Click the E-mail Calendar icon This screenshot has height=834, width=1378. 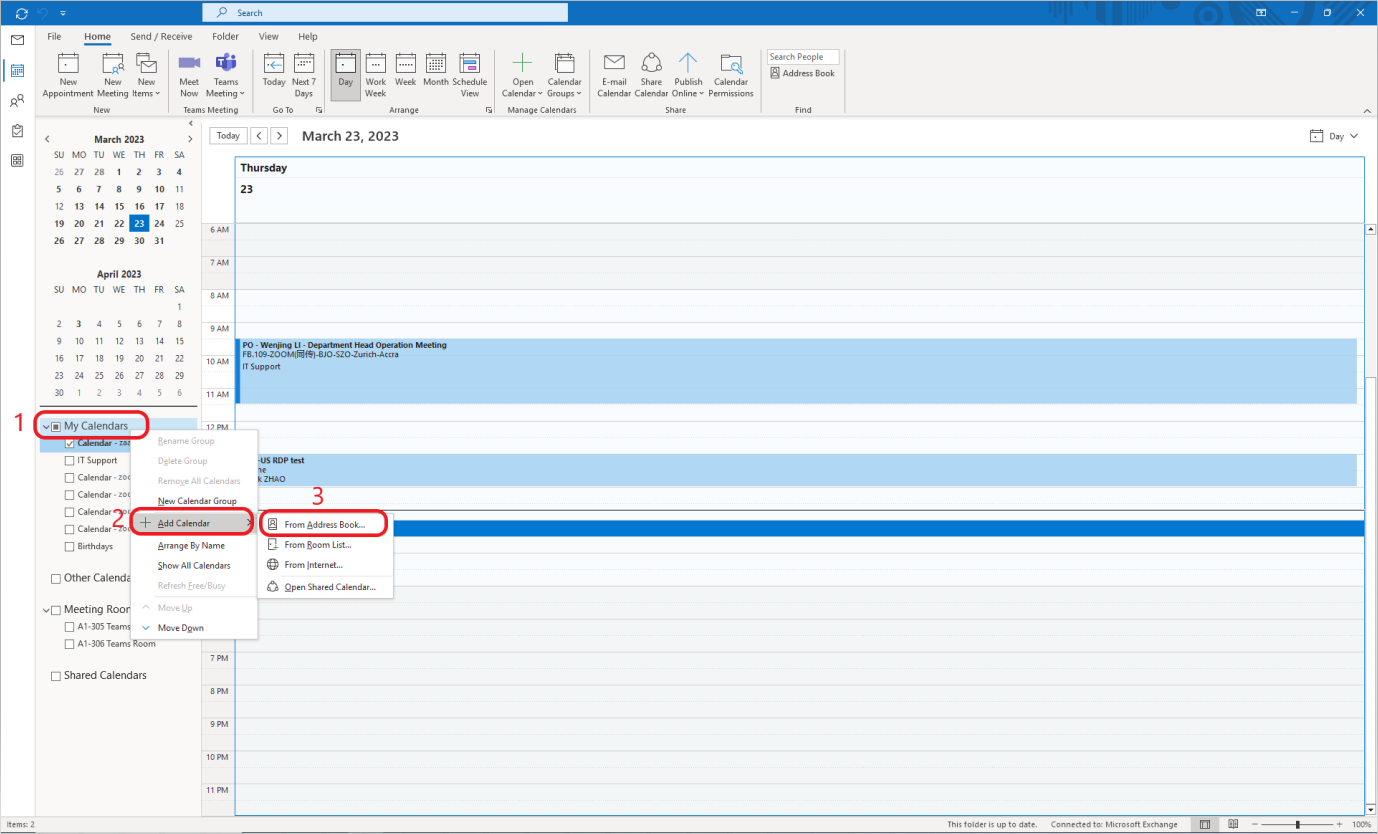pyautogui.click(x=614, y=74)
